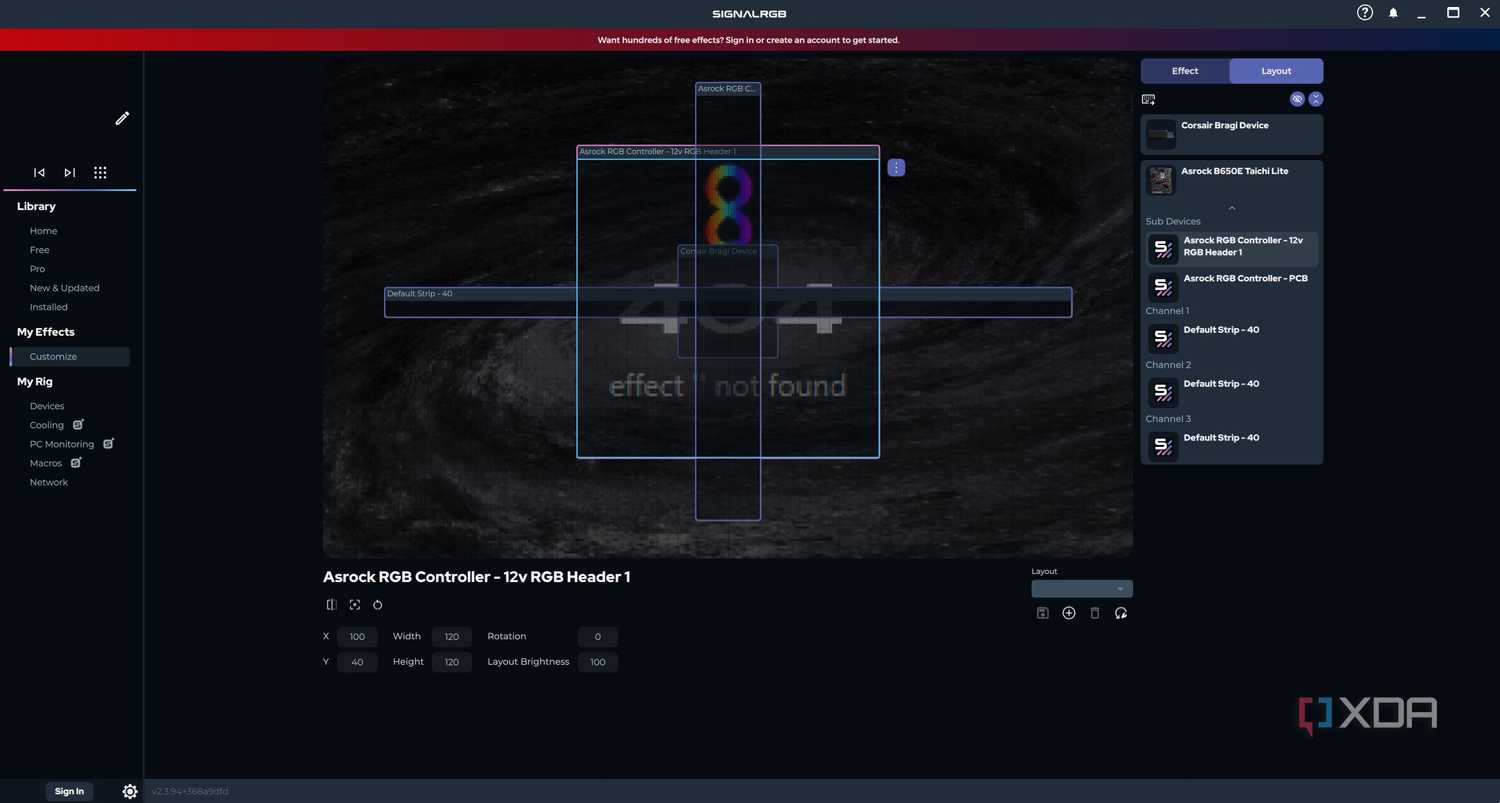Image resolution: width=1500 pixels, height=803 pixels.
Task: Click the center-fit icon under device title
Action: (x=355, y=605)
